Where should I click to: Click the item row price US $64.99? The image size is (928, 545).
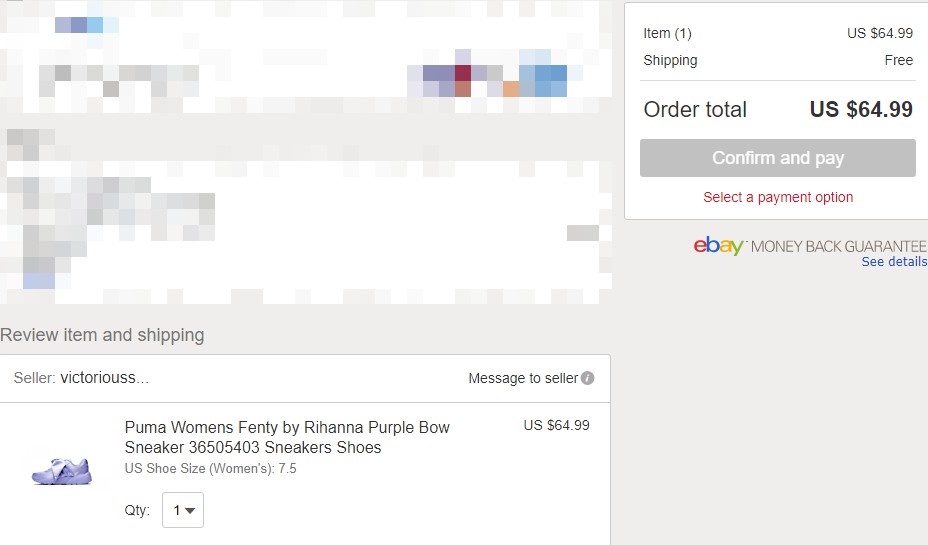[556, 425]
